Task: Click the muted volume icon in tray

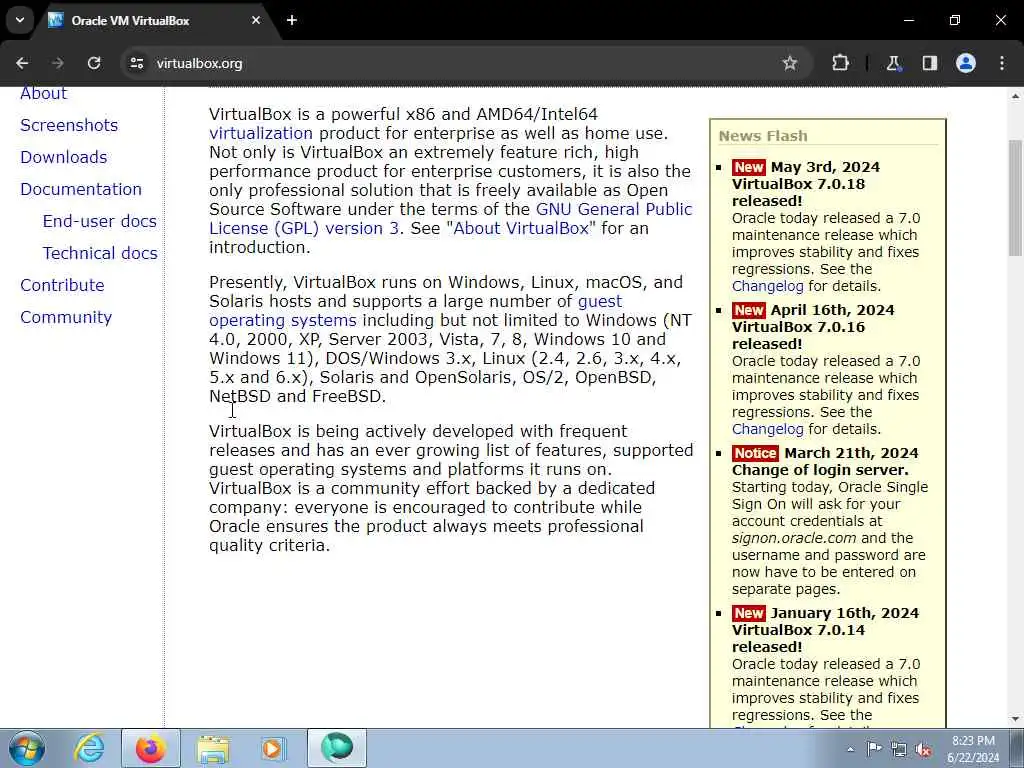Action: tap(923, 749)
